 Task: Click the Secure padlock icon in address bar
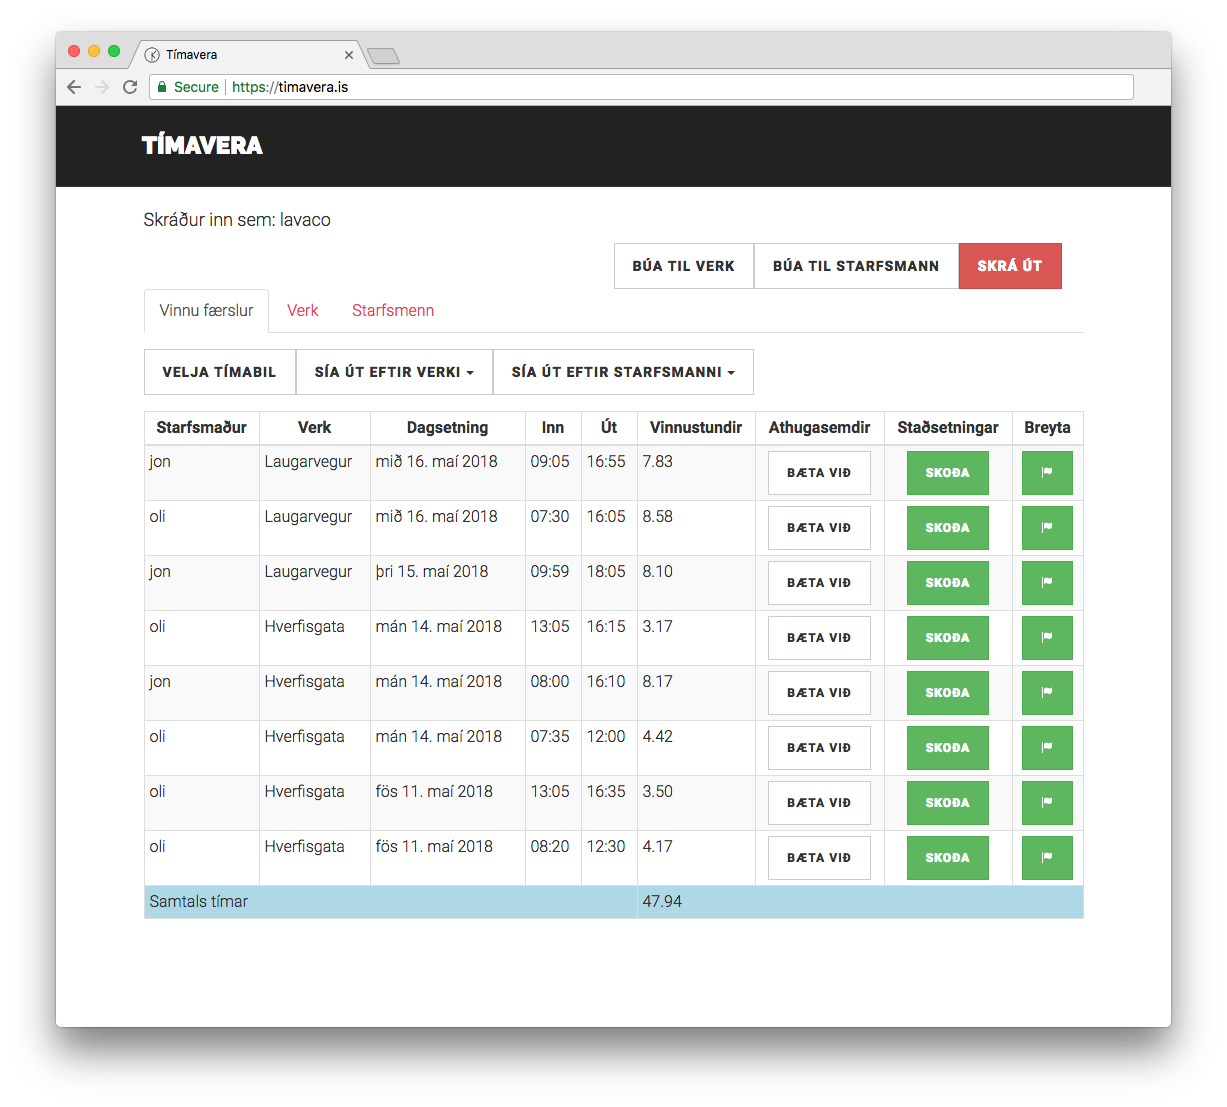coord(162,87)
